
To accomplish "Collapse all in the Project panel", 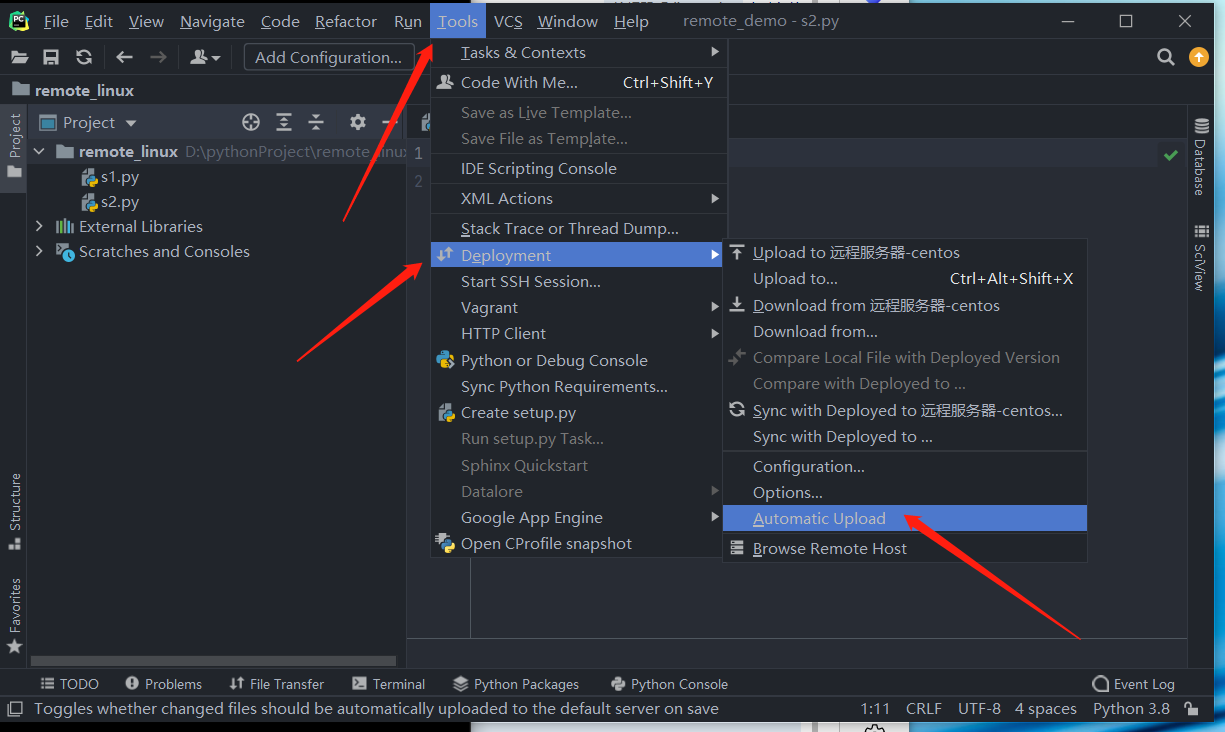I will [x=316, y=122].
